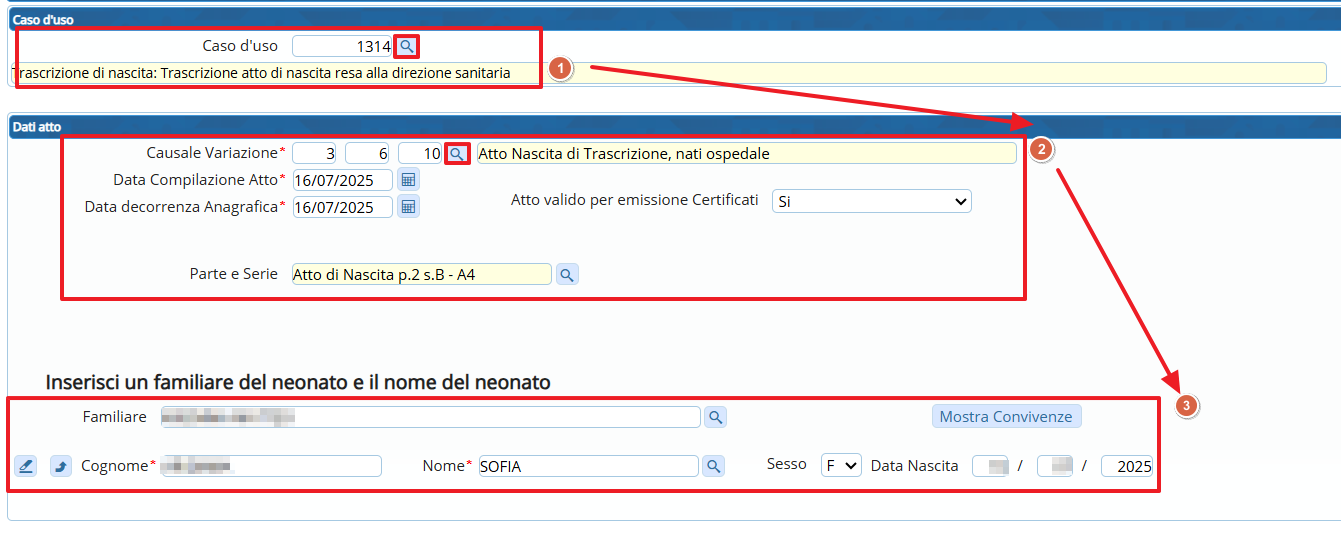Click the Nome field containing SOFIA
Image resolution: width=1341 pixels, height=558 pixels.
tap(588, 466)
